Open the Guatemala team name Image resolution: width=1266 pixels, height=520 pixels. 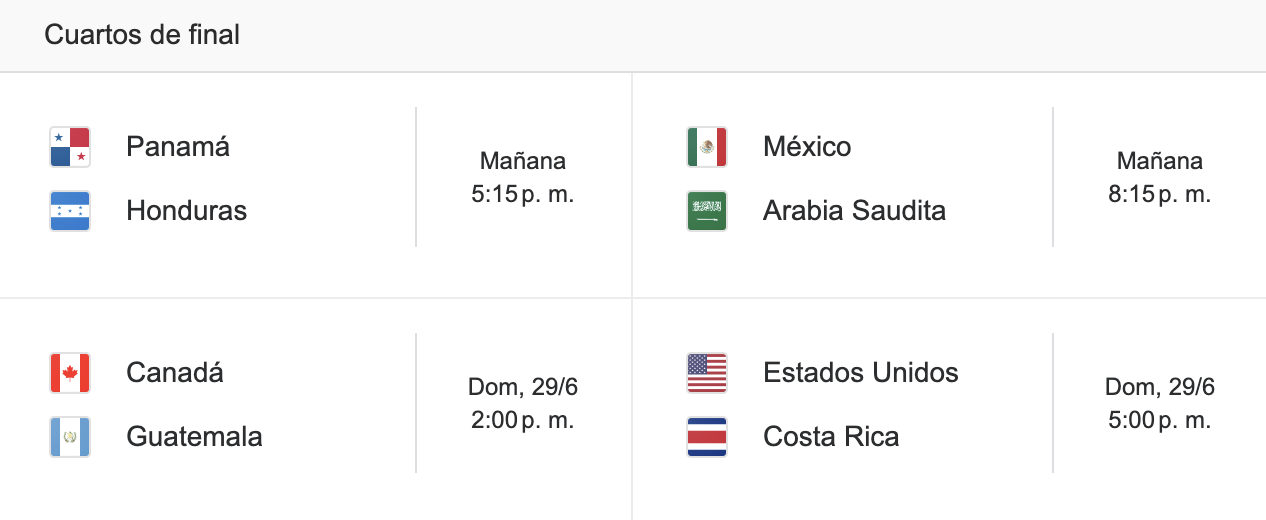(x=194, y=437)
